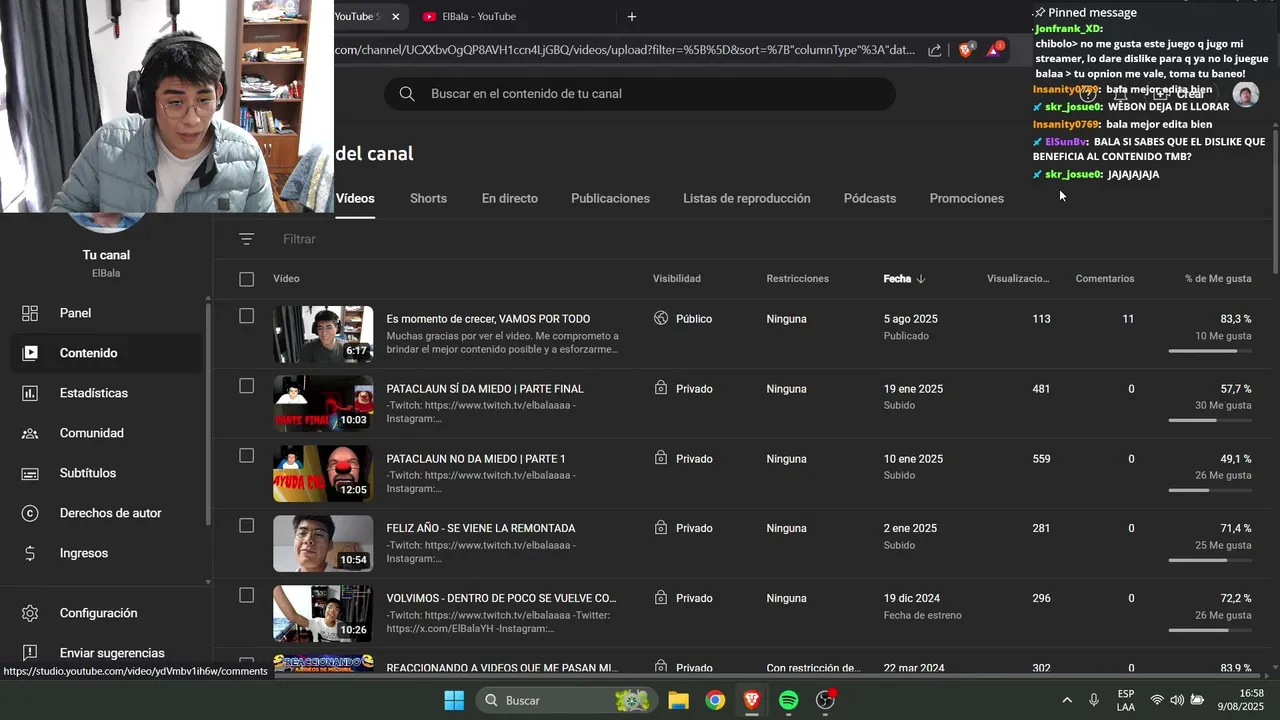Click the filter lines icon
This screenshot has height=720, width=1280.
coord(247,239)
